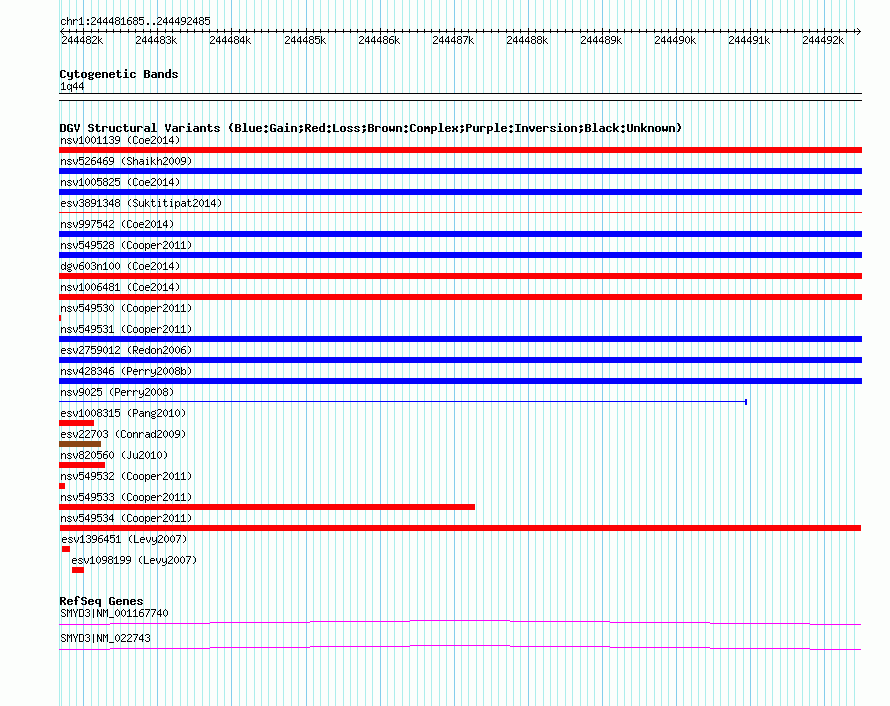Click the nsv1001139 (Coe2014) variant label
Viewport: 890px width, 706px height.
120,140
